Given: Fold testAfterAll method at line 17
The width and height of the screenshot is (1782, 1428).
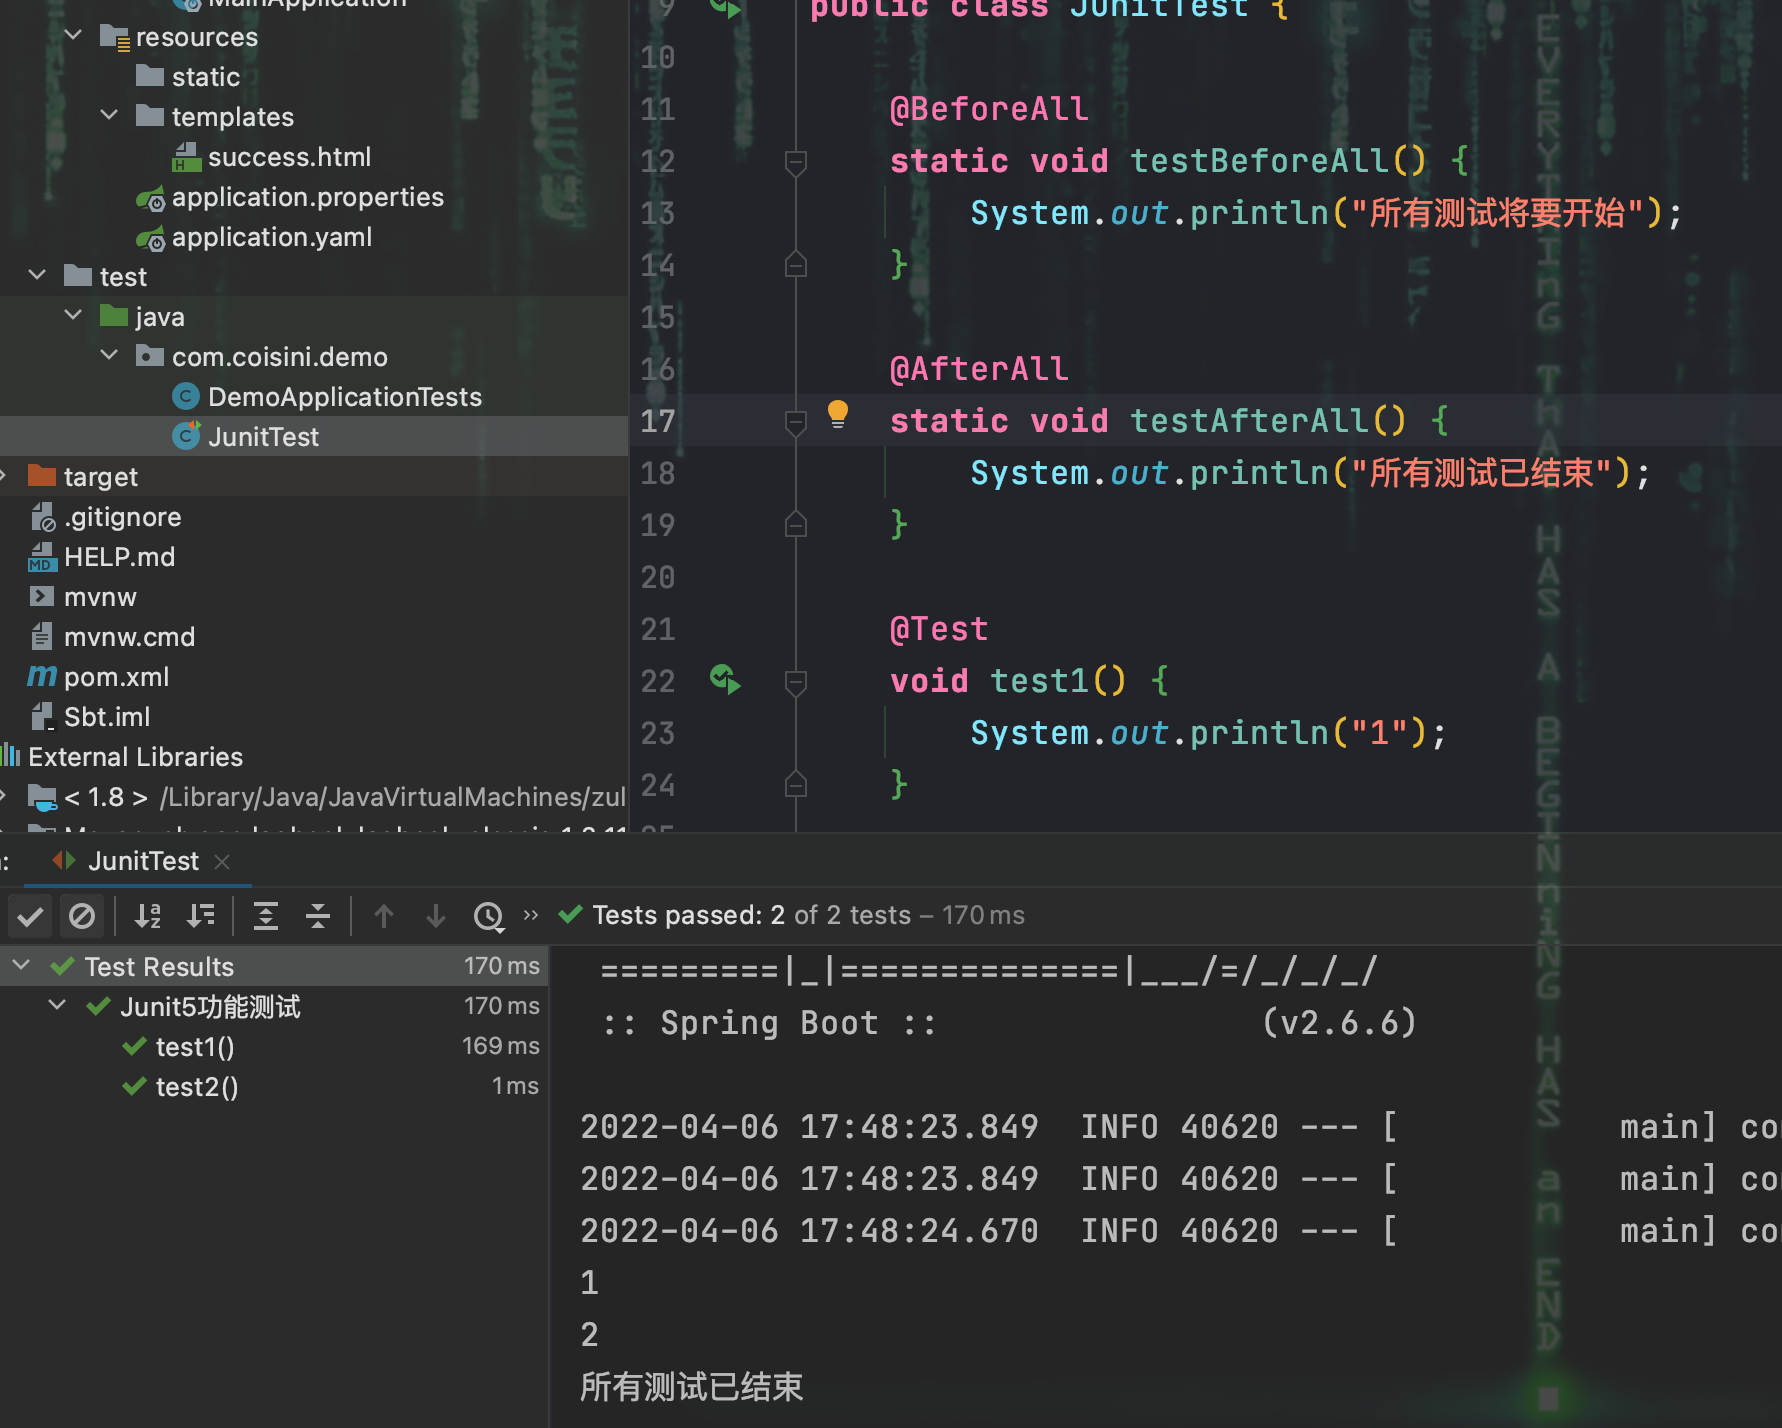Looking at the screenshot, I should (796, 422).
